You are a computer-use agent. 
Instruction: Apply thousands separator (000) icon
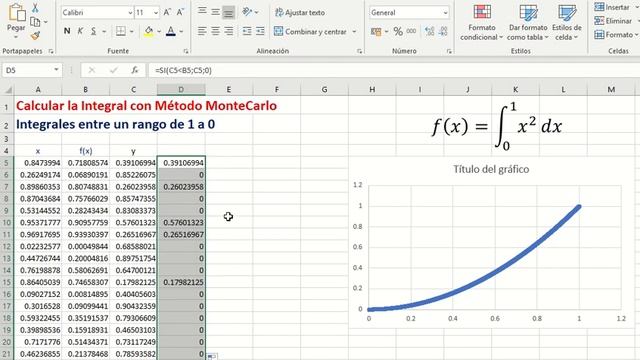pos(411,31)
